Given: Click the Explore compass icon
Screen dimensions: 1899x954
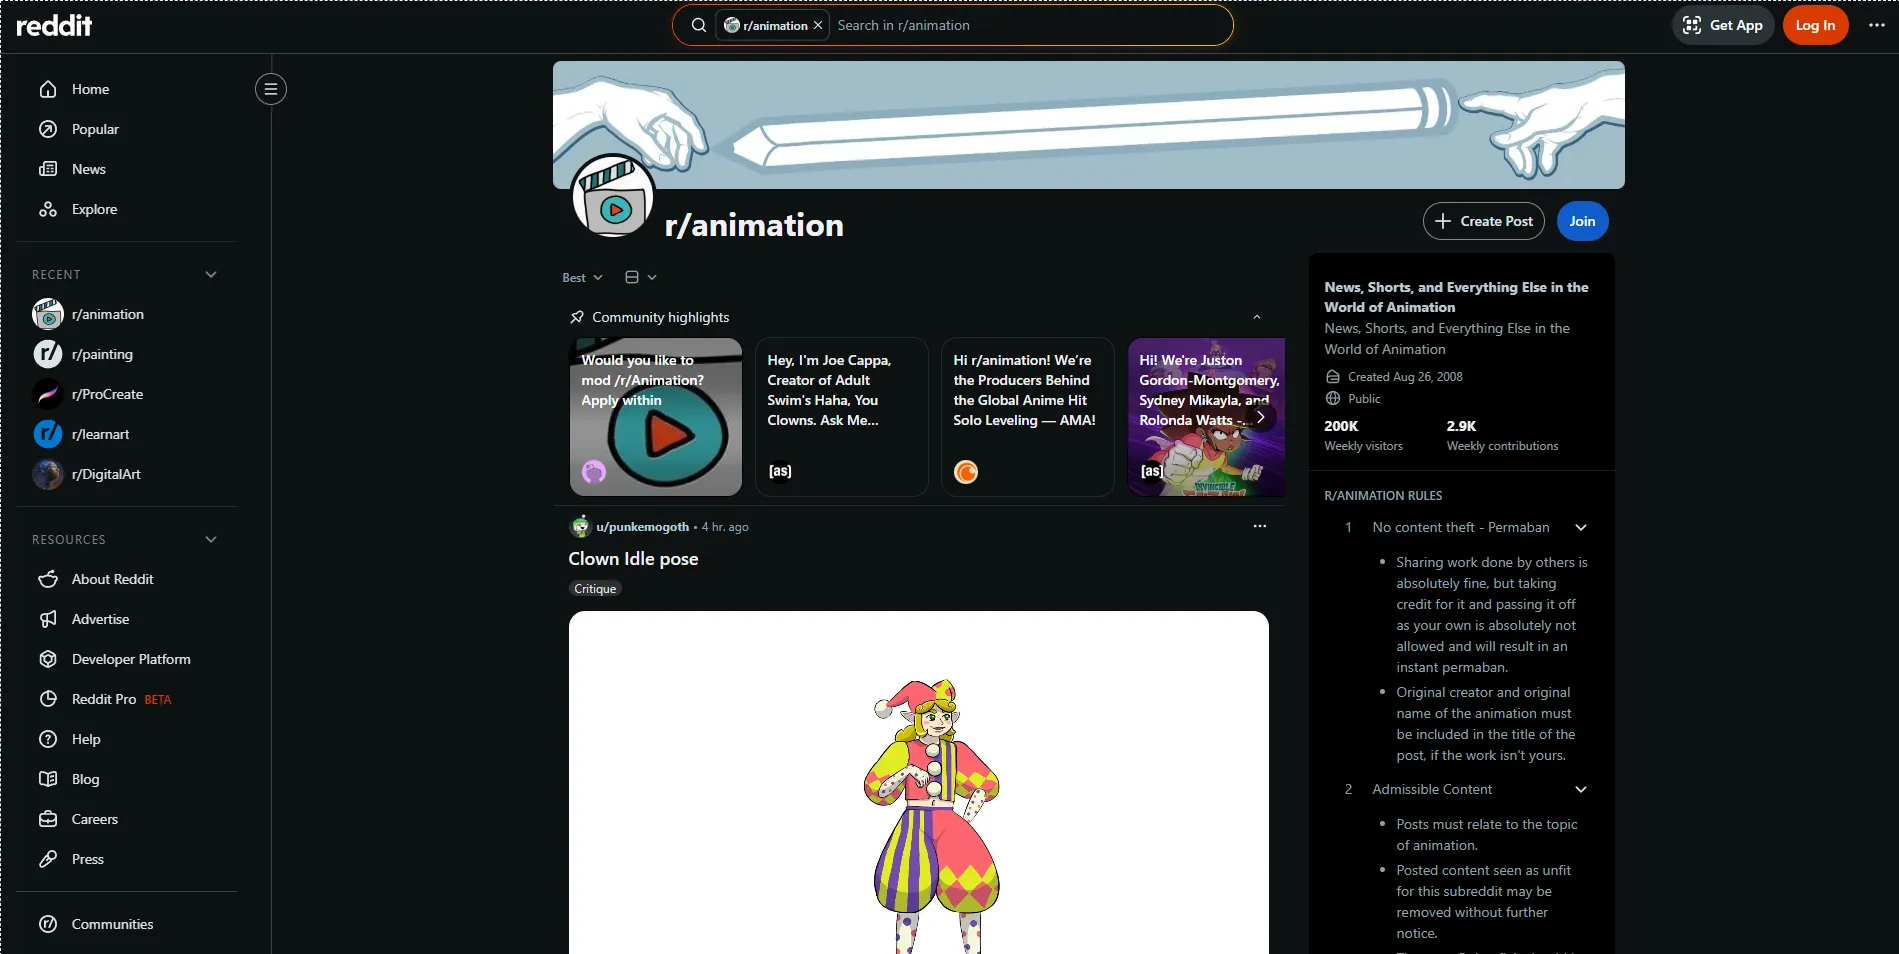Looking at the screenshot, I should click(x=48, y=209).
